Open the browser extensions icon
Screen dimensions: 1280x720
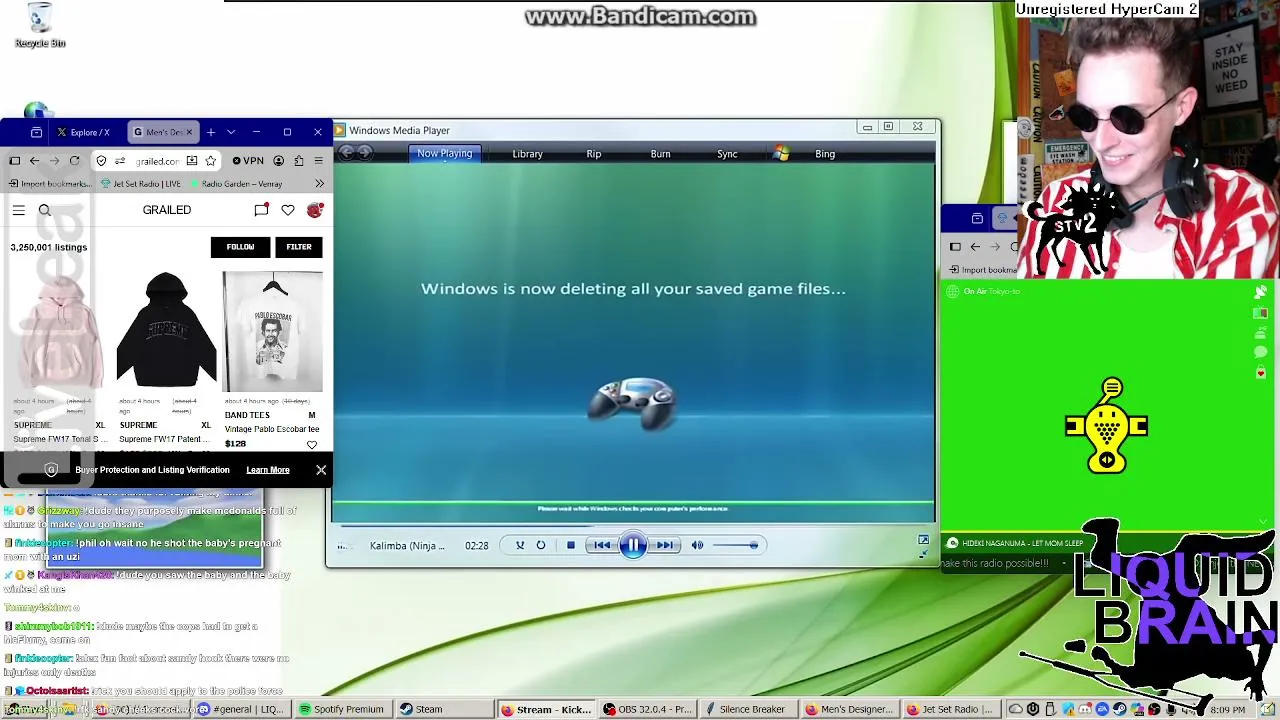(299, 161)
